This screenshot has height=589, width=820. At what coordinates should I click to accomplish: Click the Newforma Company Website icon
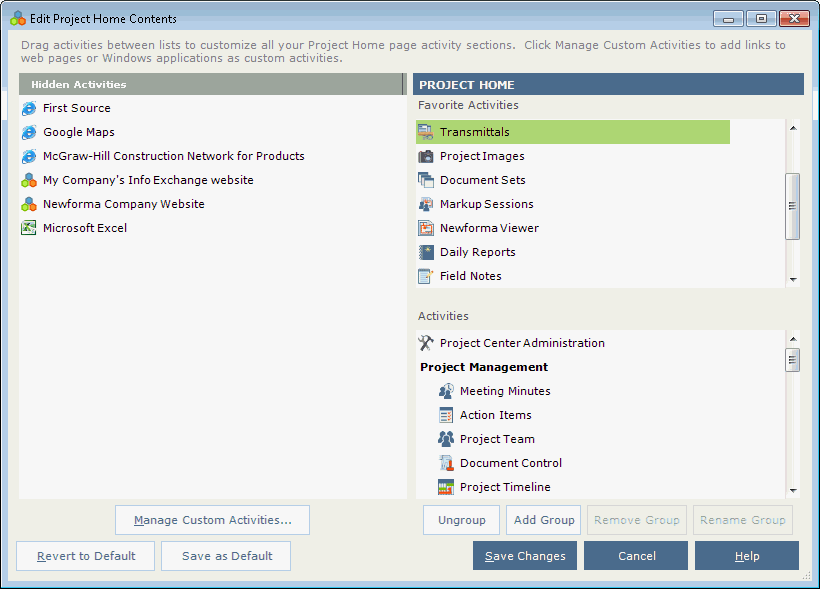tap(29, 205)
